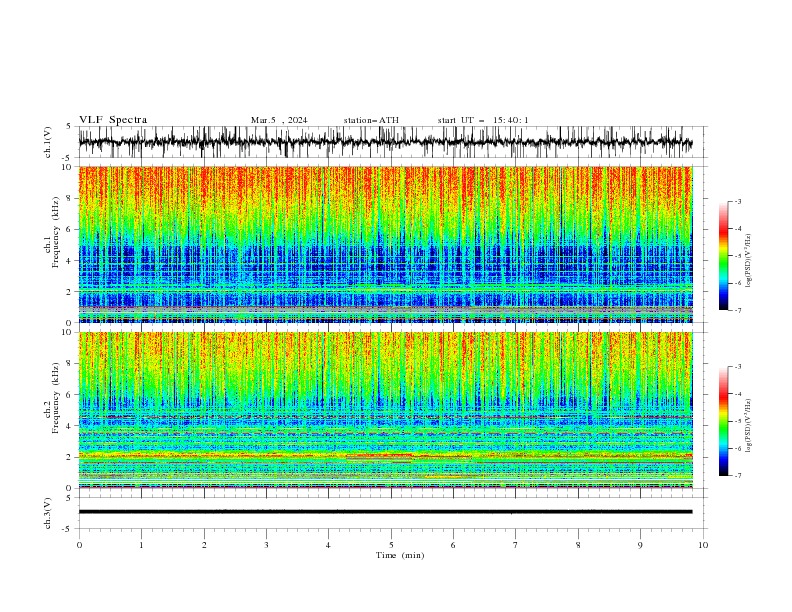Click the ch.1 voltage waveform trace
Image resolution: width=792 pixels, height=612 pixels.
pos(385,142)
